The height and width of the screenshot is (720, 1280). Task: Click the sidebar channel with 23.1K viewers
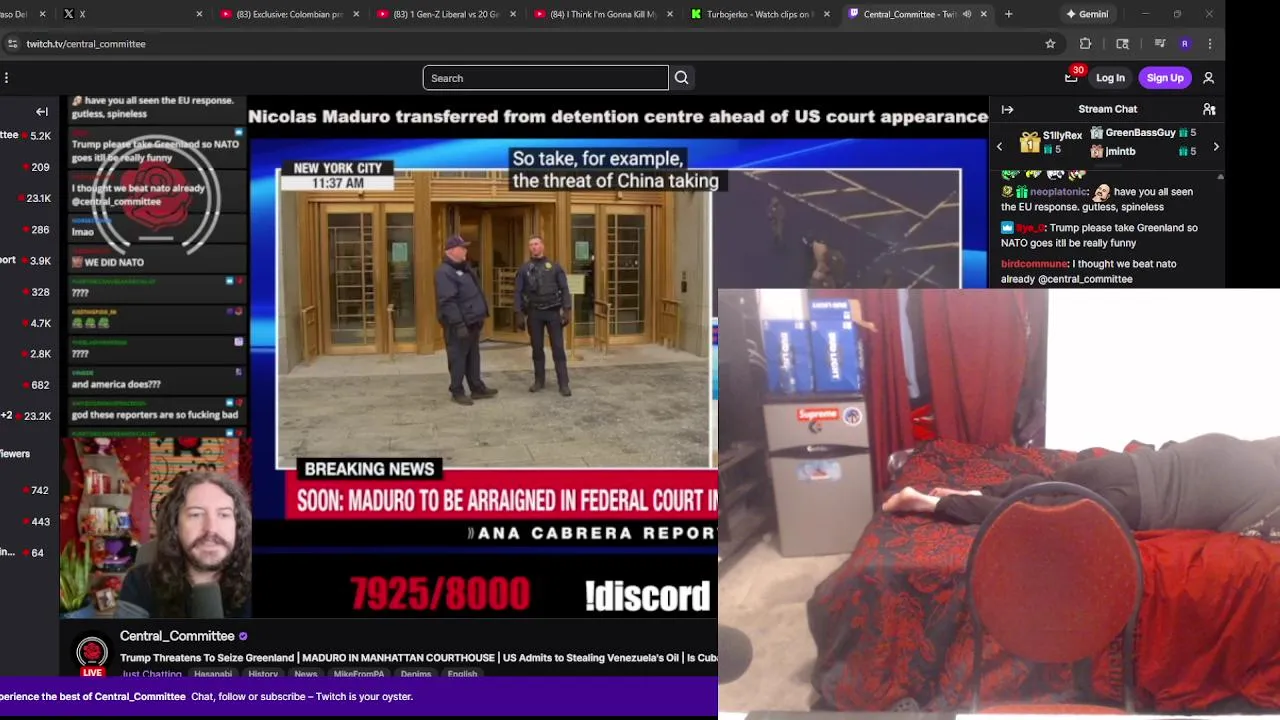(x=30, y=198)
